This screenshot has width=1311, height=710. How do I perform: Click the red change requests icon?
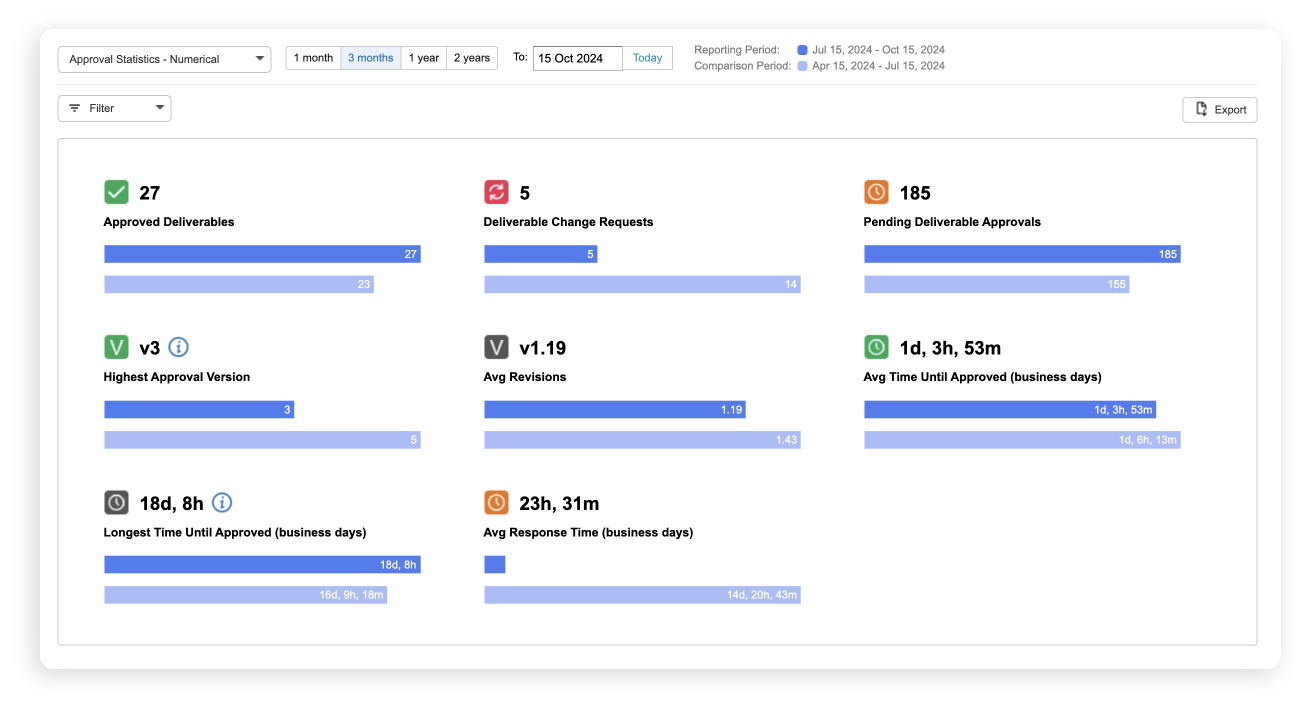[495, 191]
